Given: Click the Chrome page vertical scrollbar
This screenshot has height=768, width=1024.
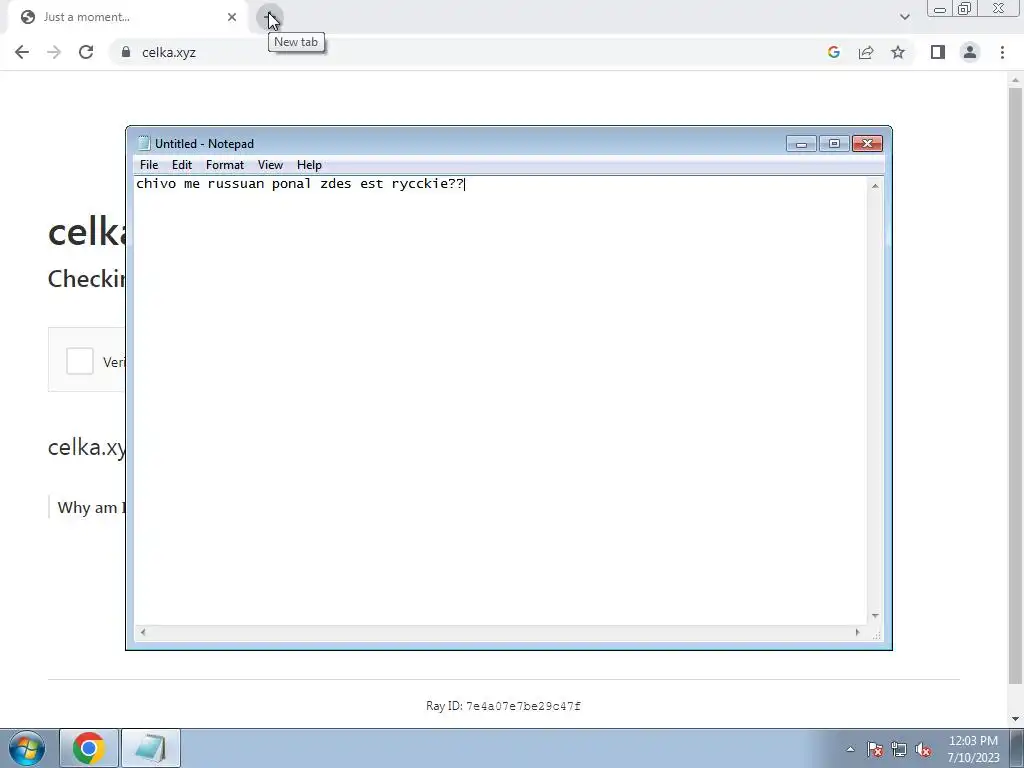Looking at the screenshot, I should click(x=1016, y=385).
